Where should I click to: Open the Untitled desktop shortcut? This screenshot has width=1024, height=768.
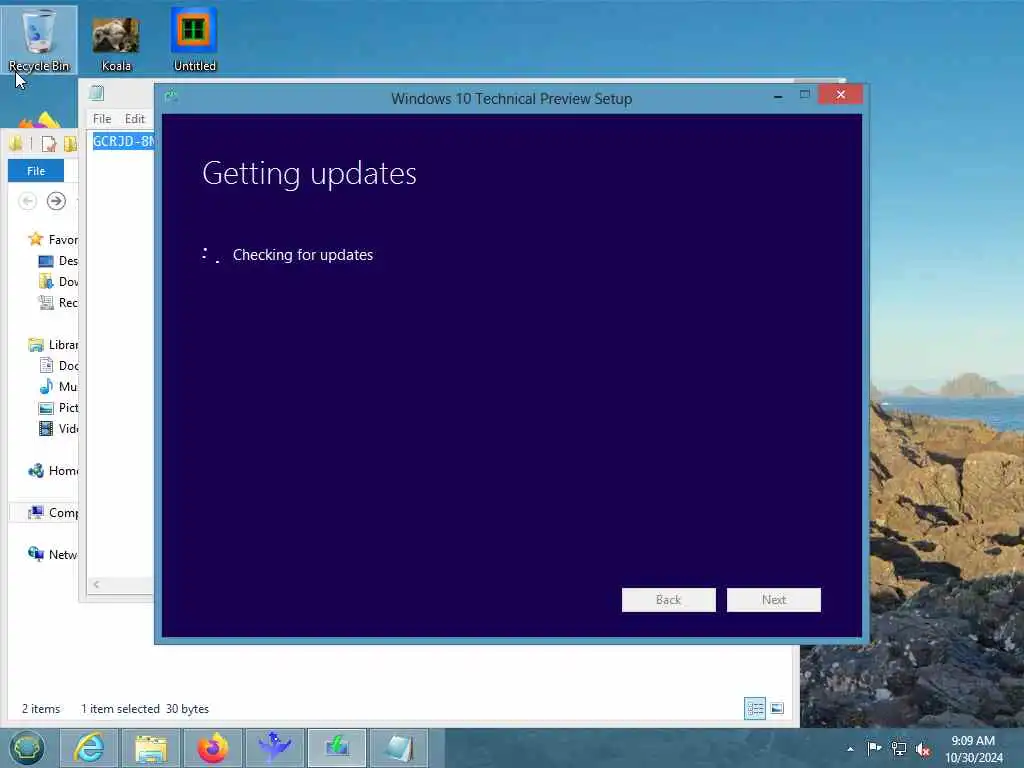tap(194, 39)
